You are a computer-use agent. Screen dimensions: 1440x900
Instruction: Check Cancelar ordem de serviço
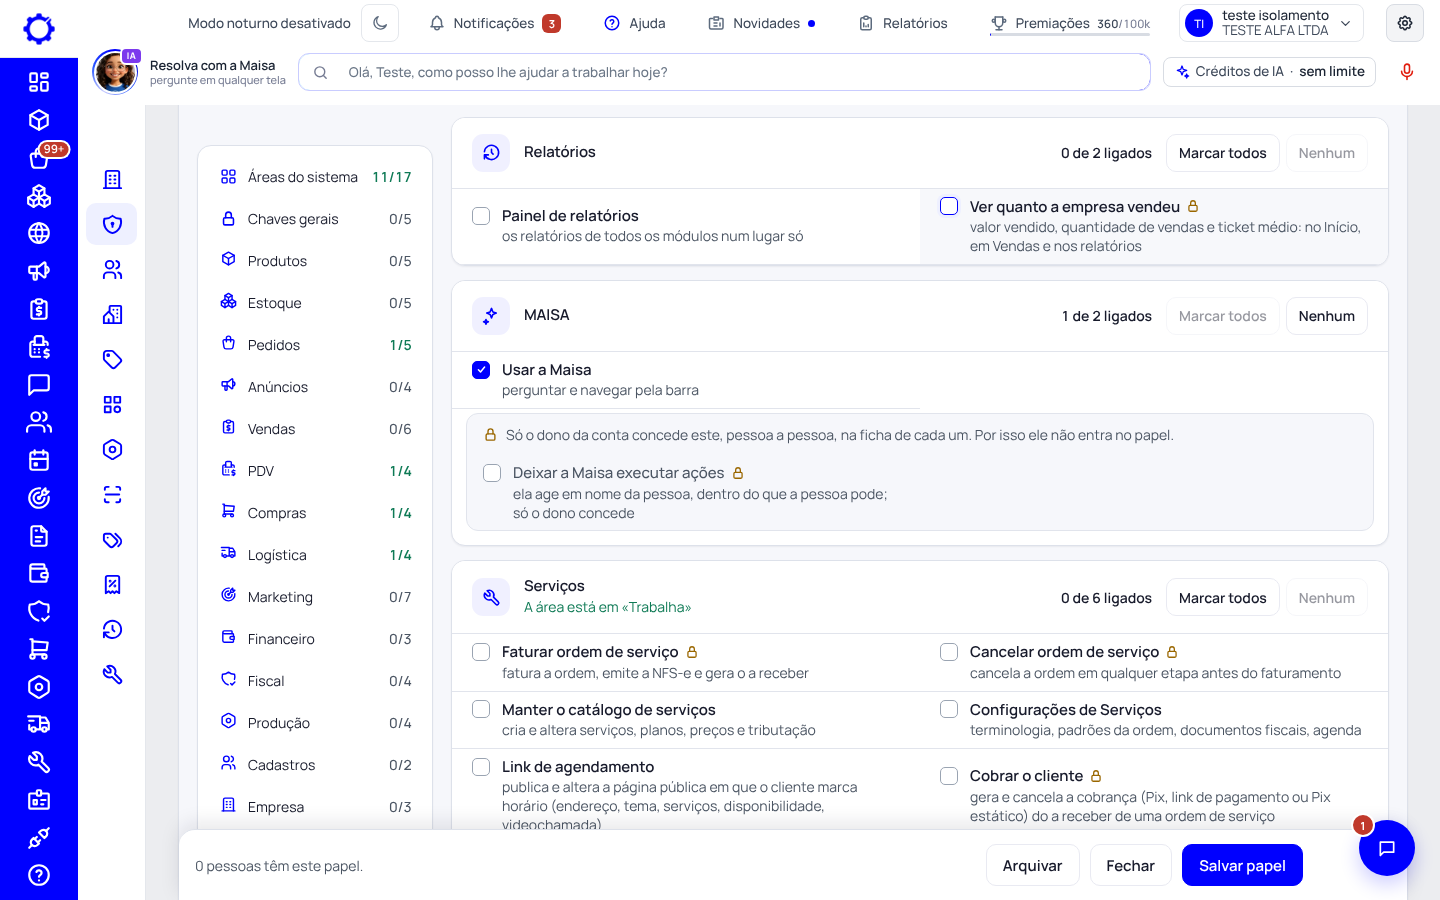coord(949,652)
